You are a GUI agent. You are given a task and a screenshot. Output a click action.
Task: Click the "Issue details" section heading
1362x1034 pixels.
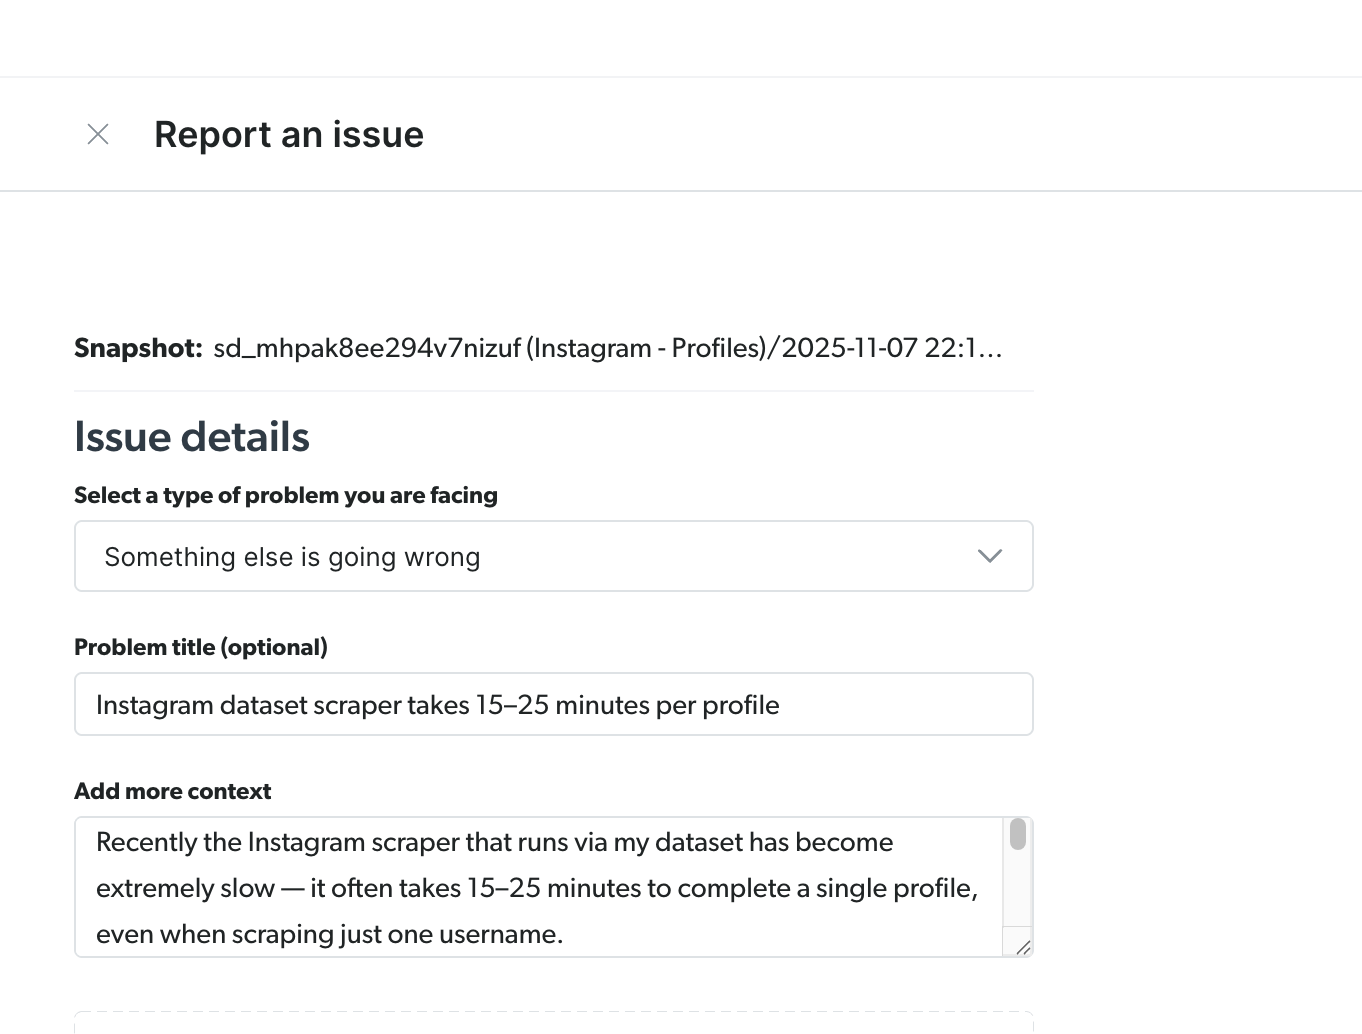(x=192, y=437)
